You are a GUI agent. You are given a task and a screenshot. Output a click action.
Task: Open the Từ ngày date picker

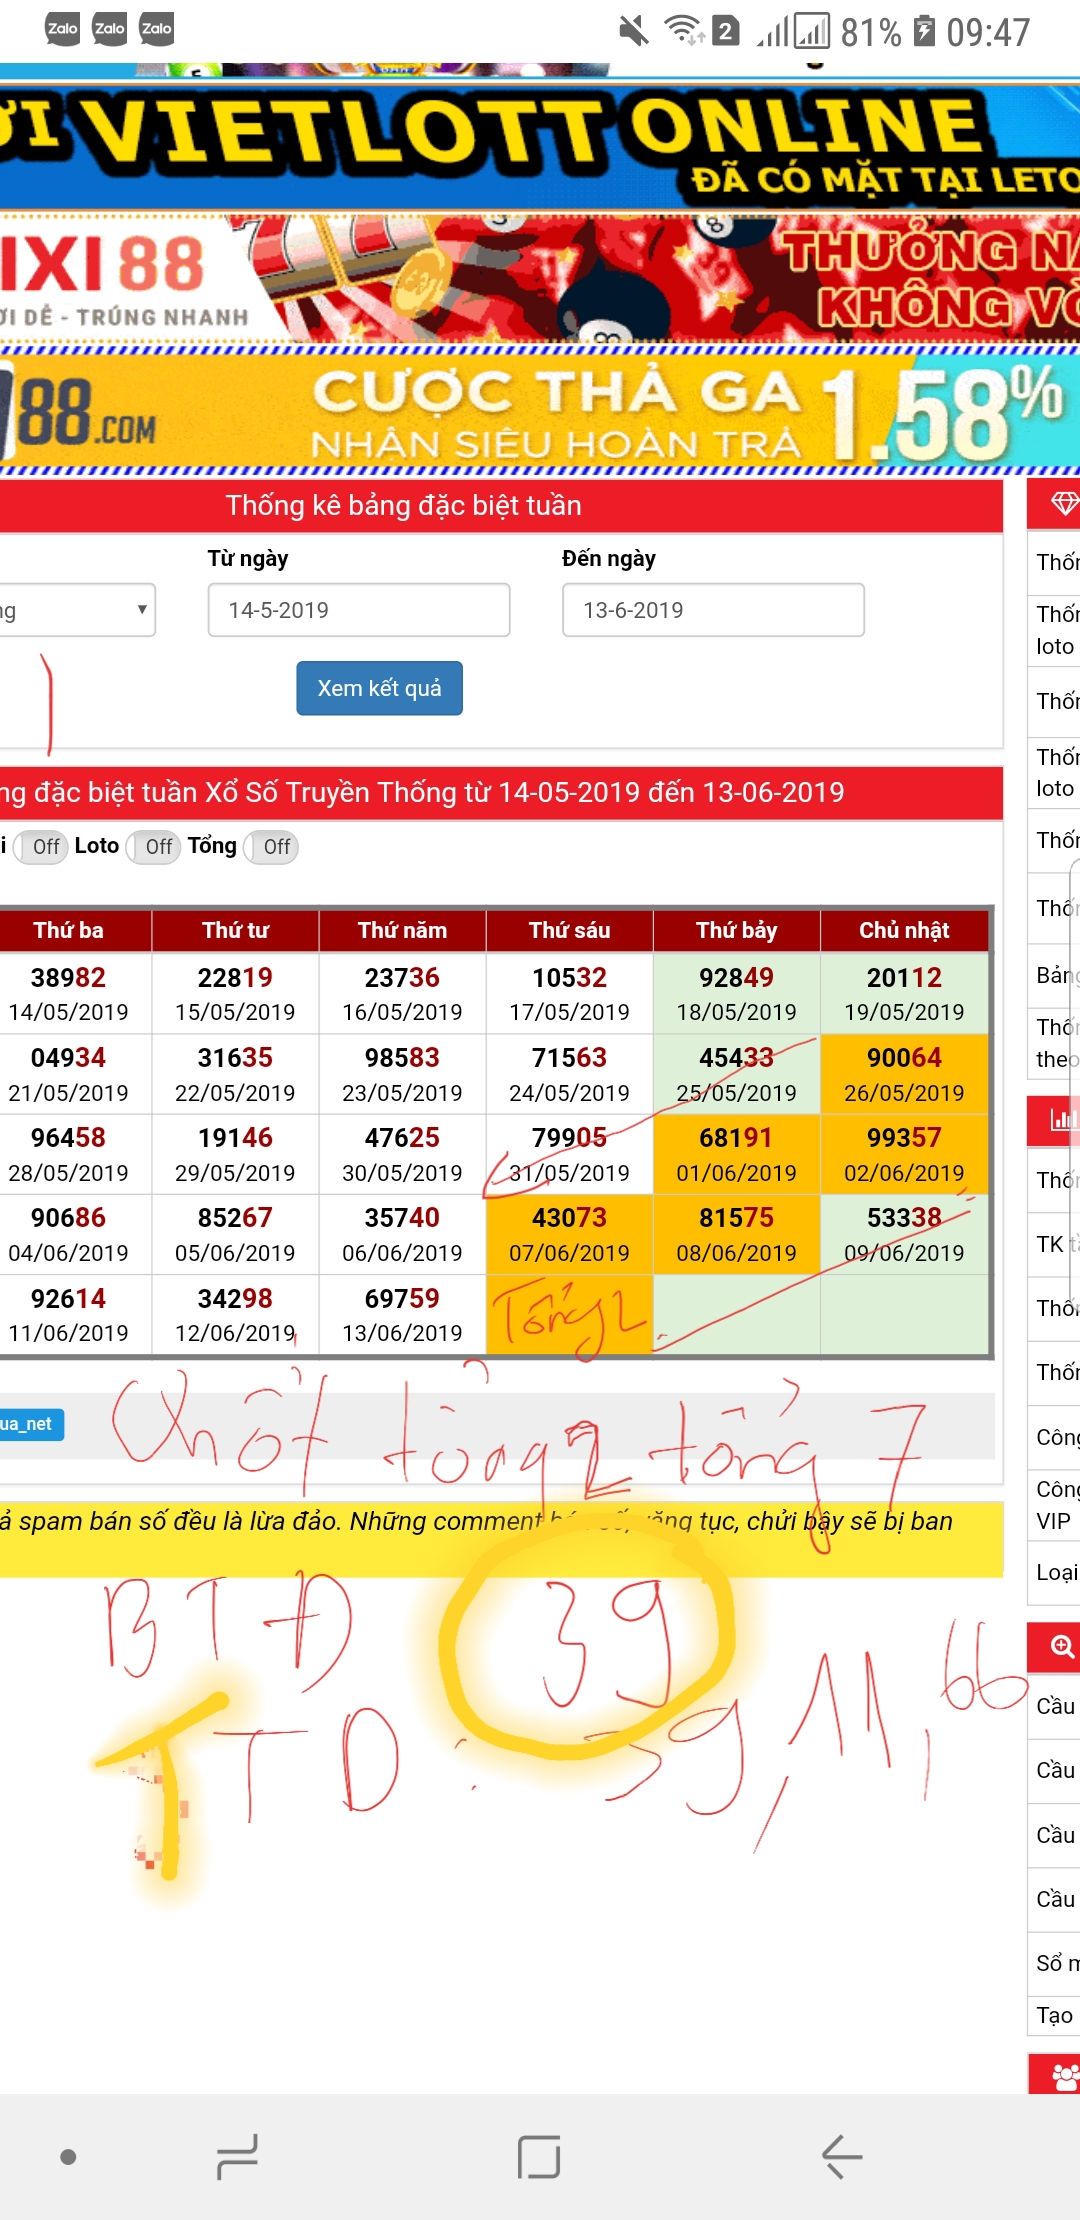click(x=359, y=610)
